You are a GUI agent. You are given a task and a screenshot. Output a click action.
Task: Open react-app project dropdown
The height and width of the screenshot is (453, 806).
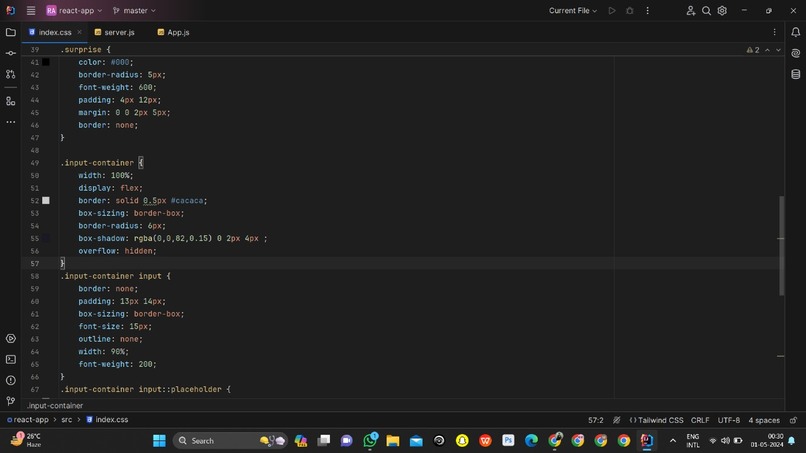[x=74, y=10]
